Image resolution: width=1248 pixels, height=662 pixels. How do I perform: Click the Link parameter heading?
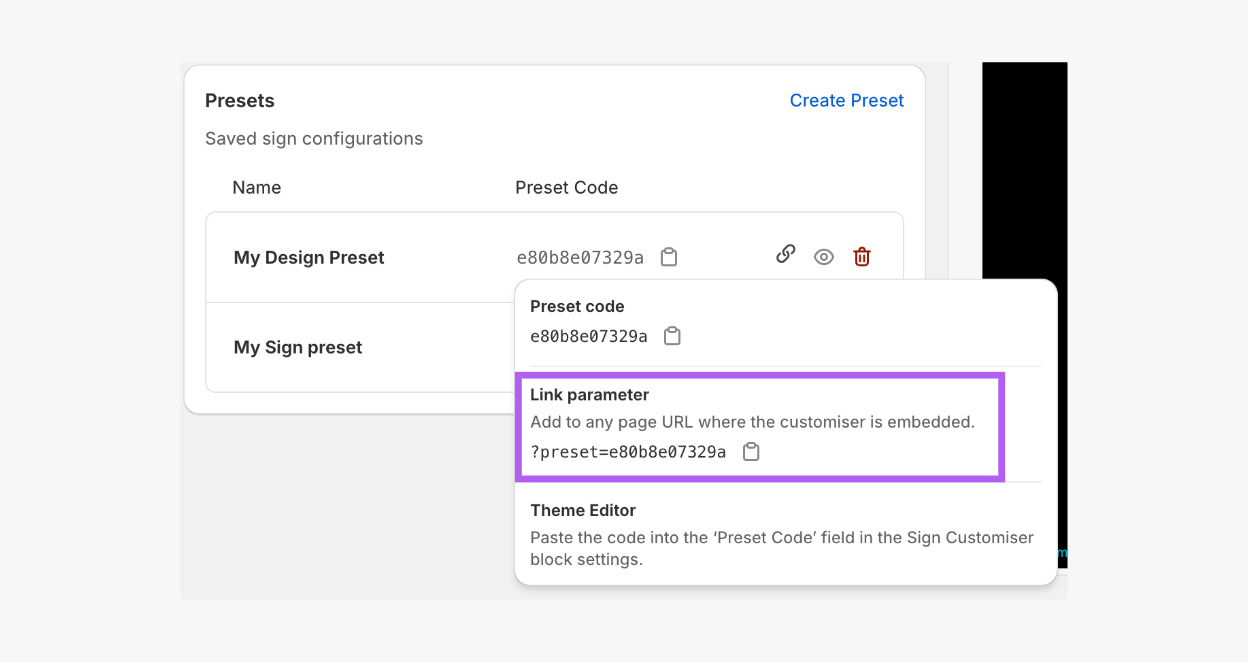[x=589, y=394]
